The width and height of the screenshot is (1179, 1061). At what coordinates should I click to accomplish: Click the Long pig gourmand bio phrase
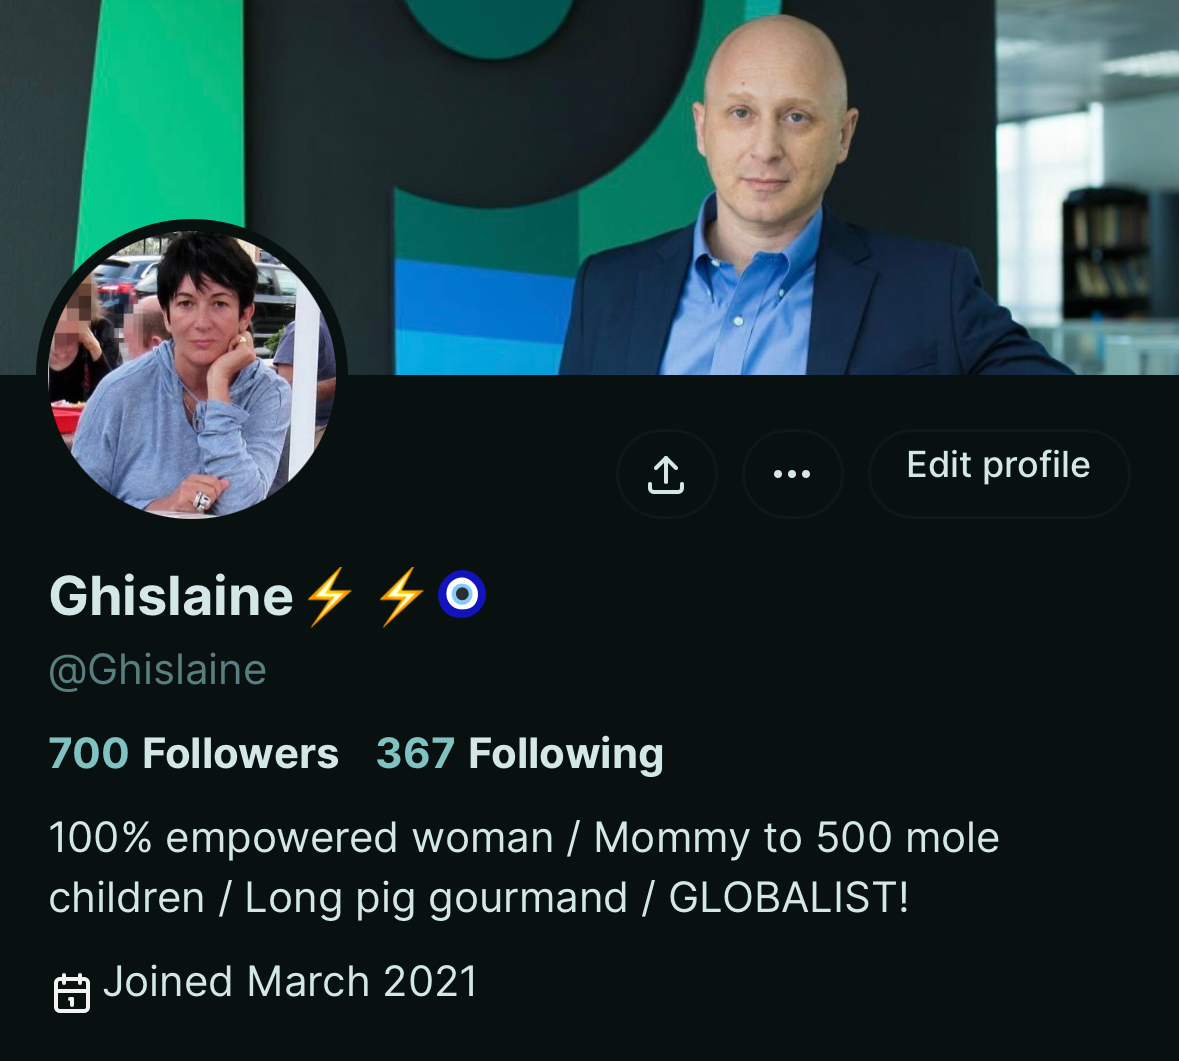(436, 899)
